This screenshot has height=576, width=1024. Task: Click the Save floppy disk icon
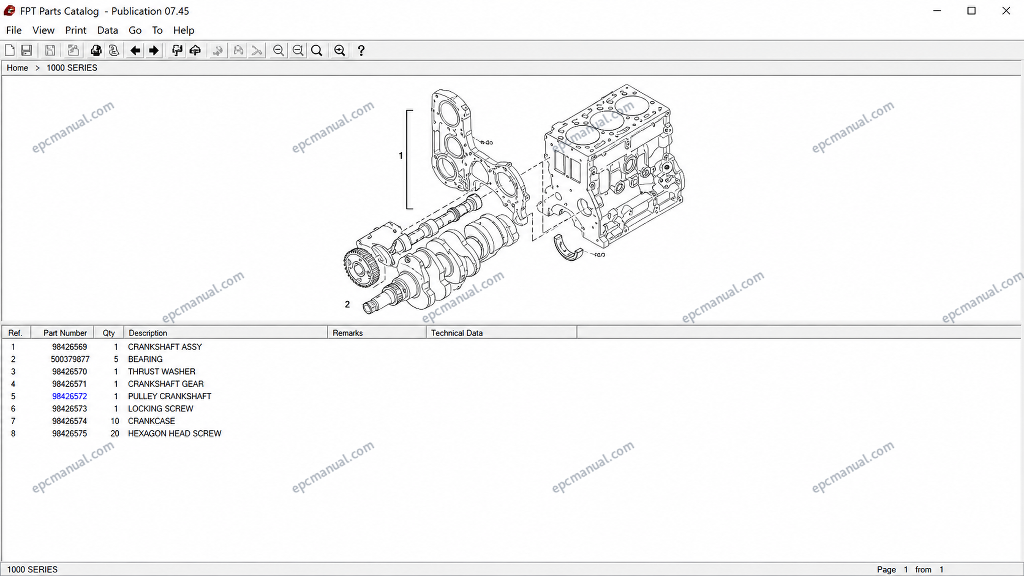tap(27, 50)
